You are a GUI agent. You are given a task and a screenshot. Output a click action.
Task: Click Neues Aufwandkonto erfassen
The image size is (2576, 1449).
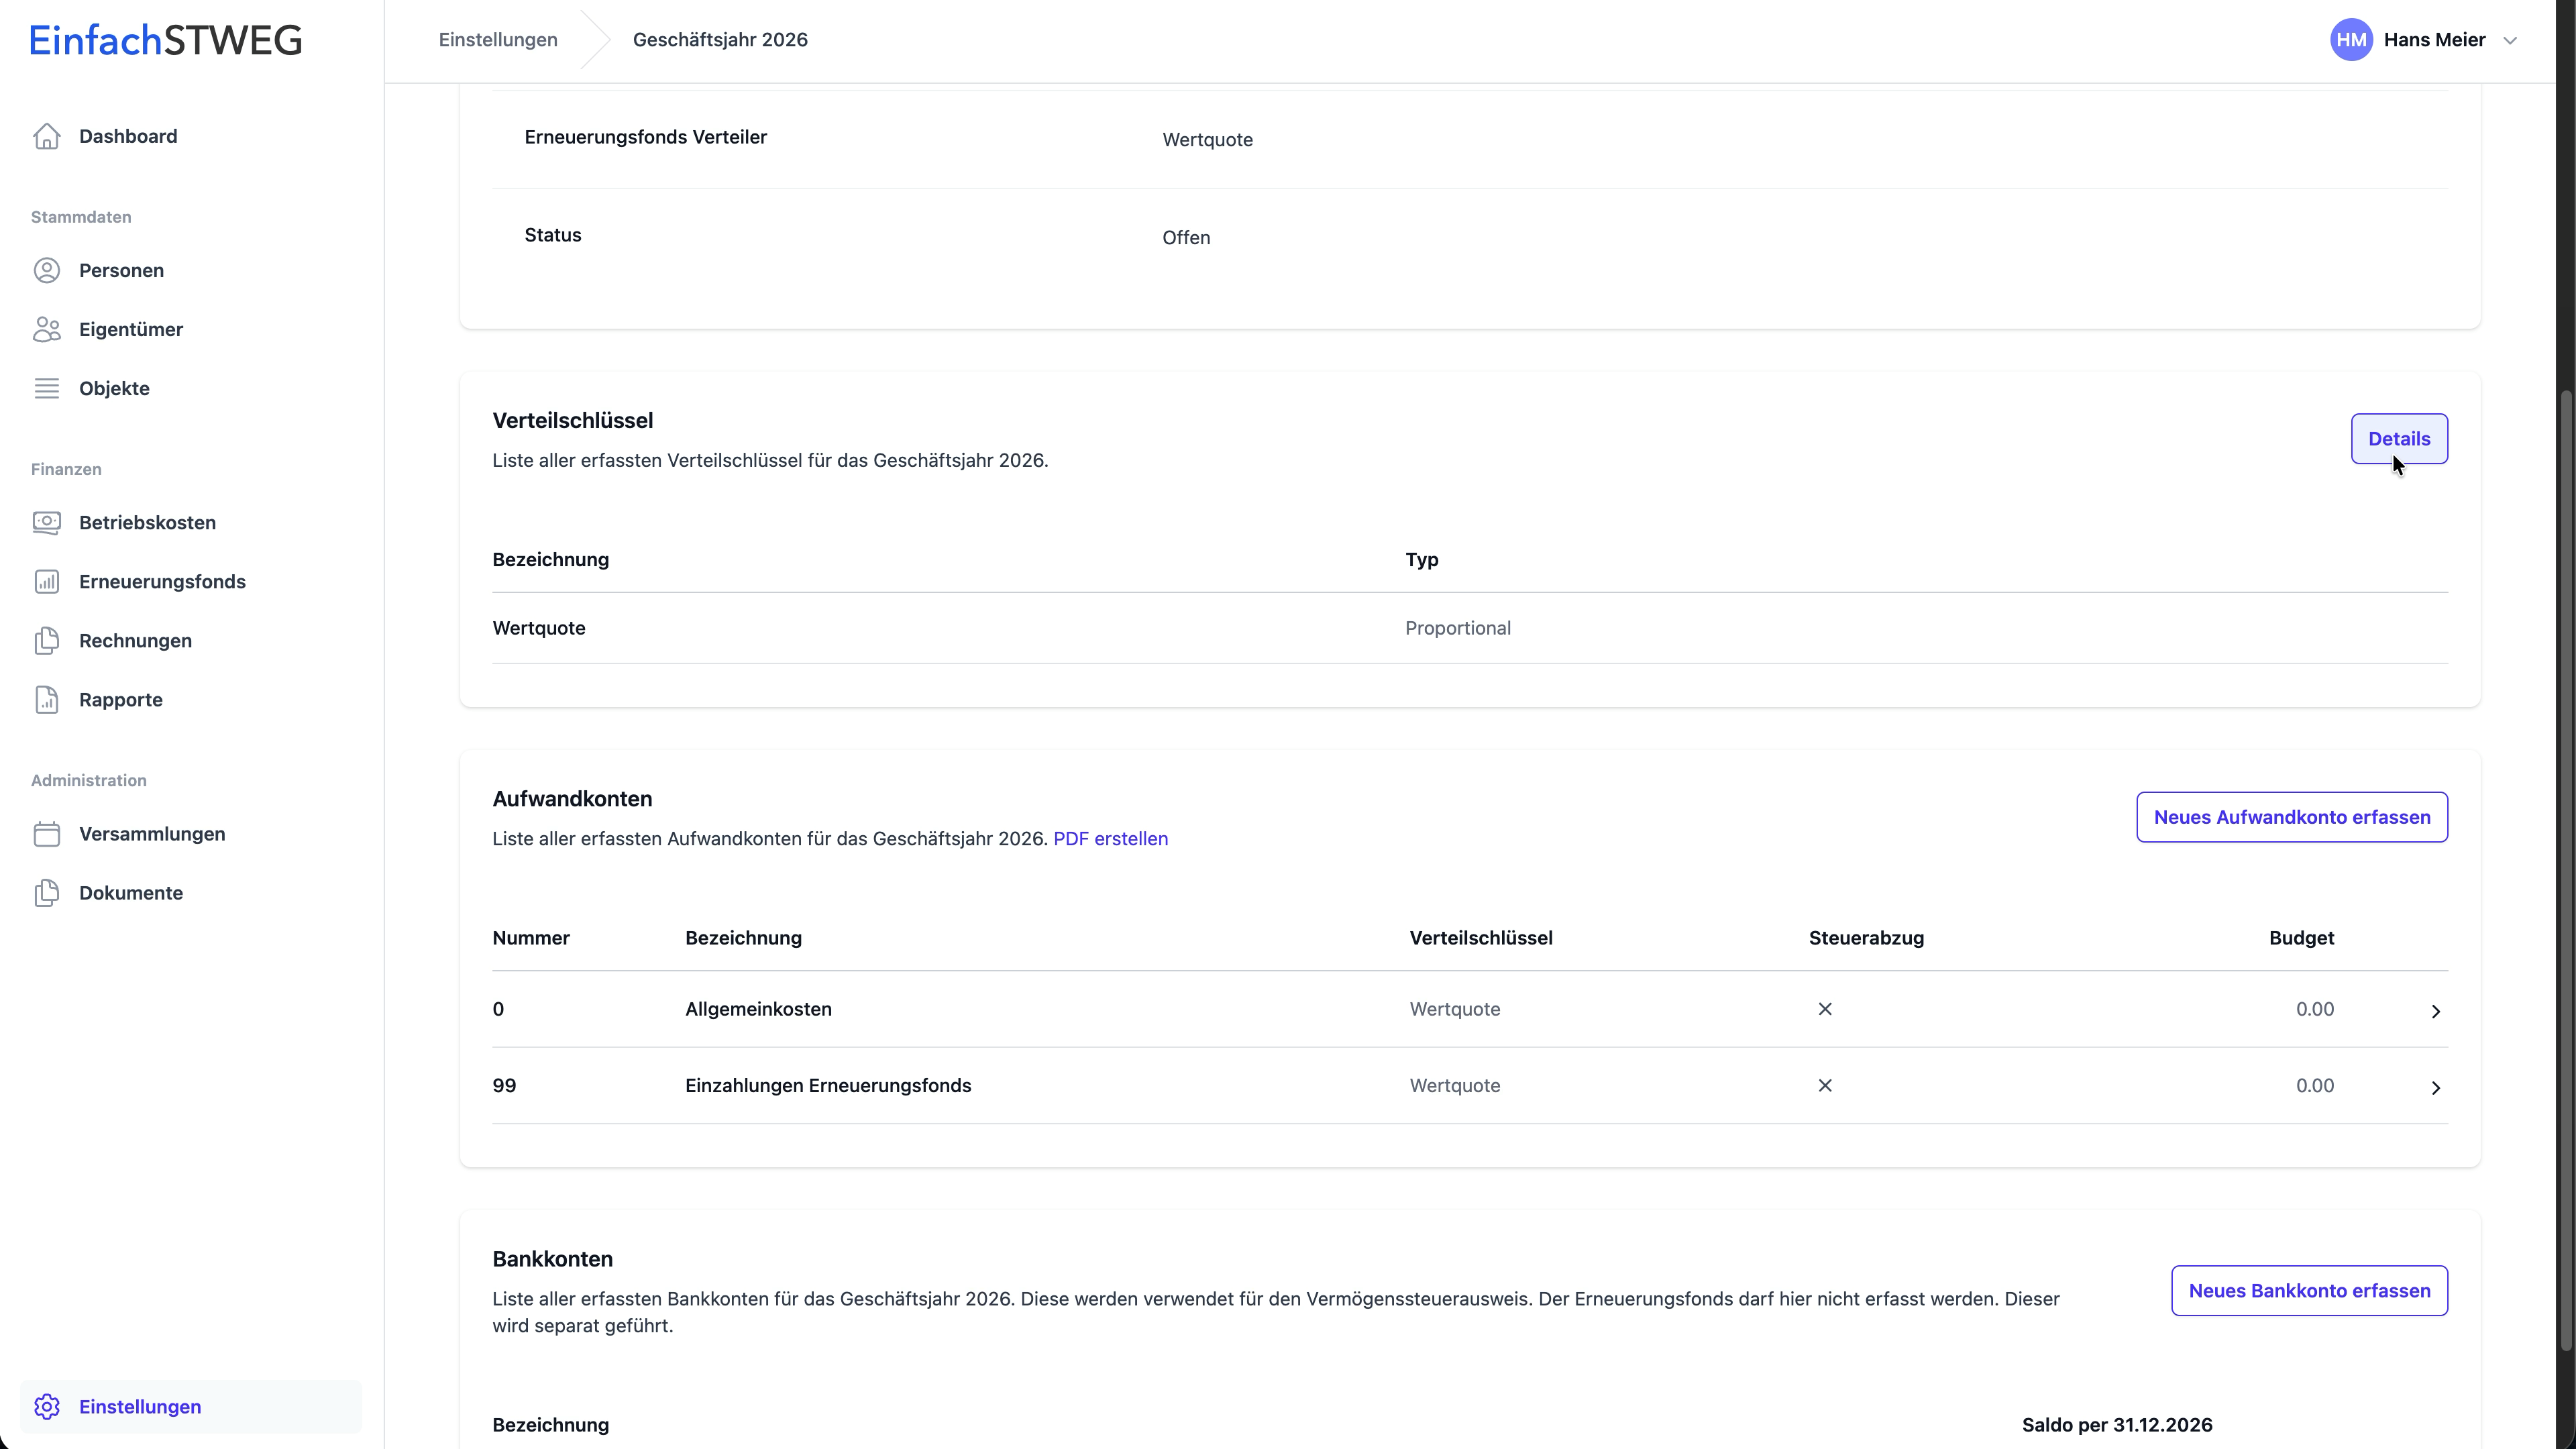(2291, 818)
